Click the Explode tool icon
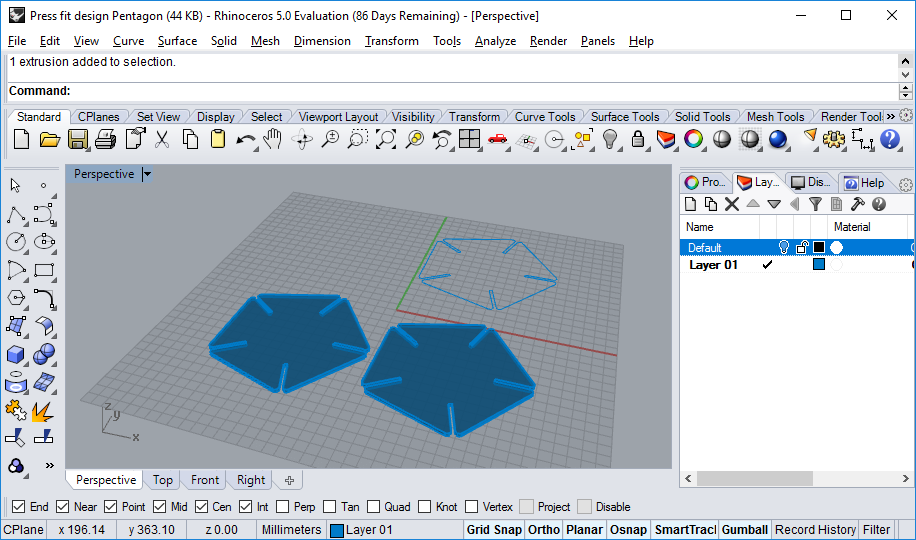Image resolution: width=916 pixels, height=540 pixels. [44, 411]
